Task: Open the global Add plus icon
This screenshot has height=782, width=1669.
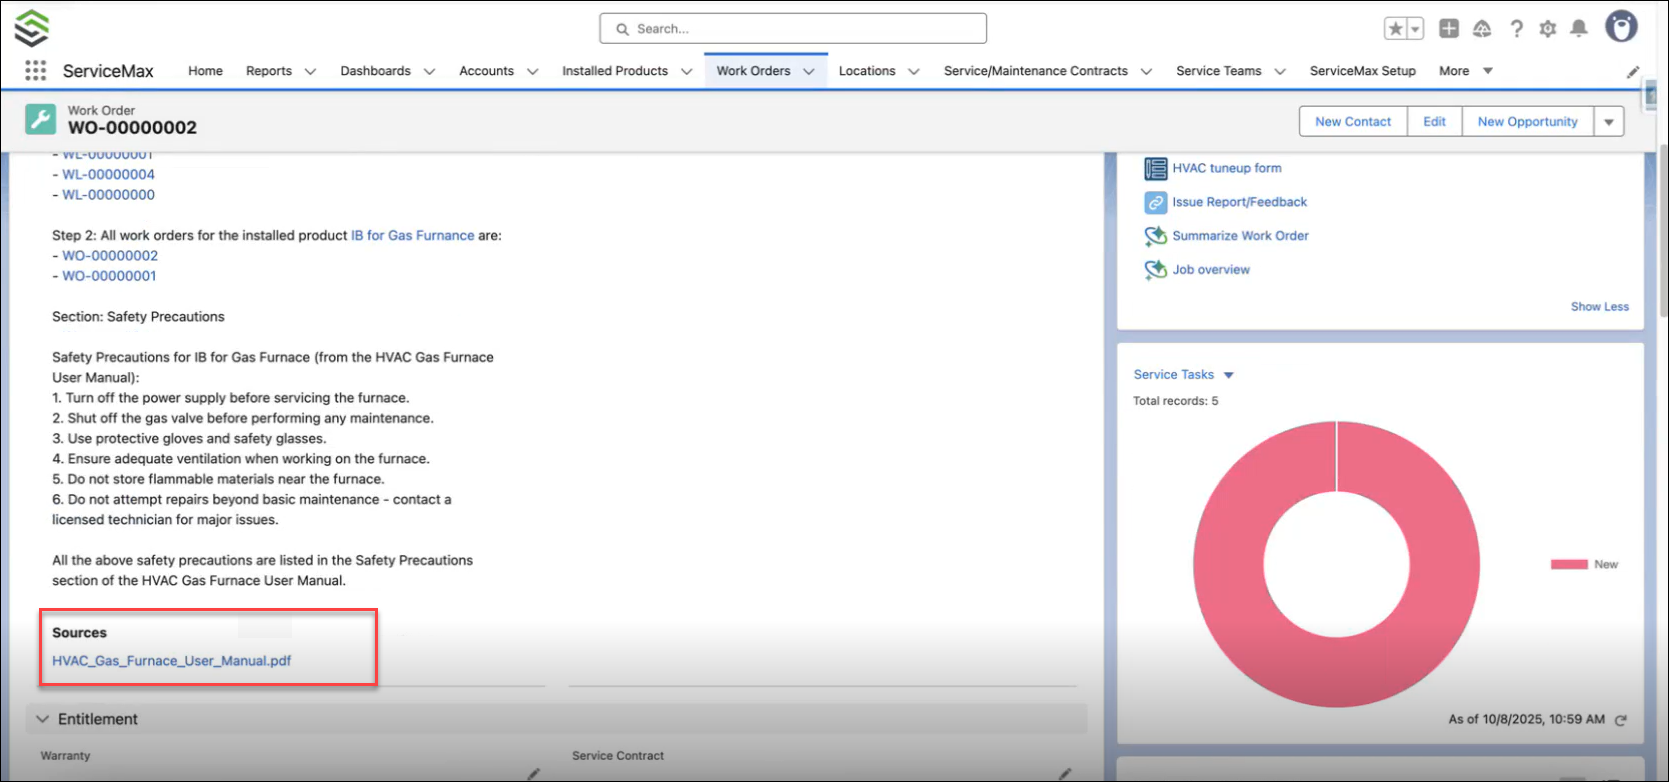Action: coord(1449,29)
